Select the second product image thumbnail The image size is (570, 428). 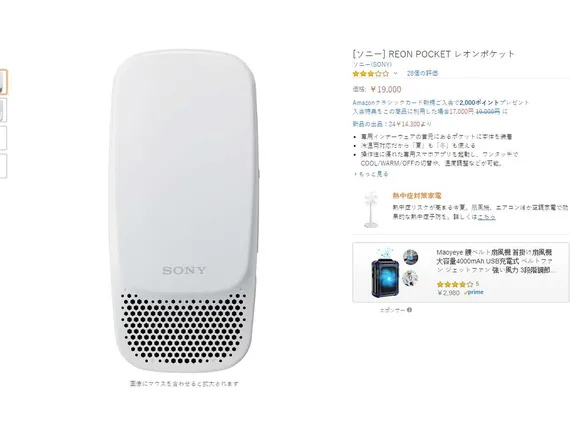click(3, 110)
